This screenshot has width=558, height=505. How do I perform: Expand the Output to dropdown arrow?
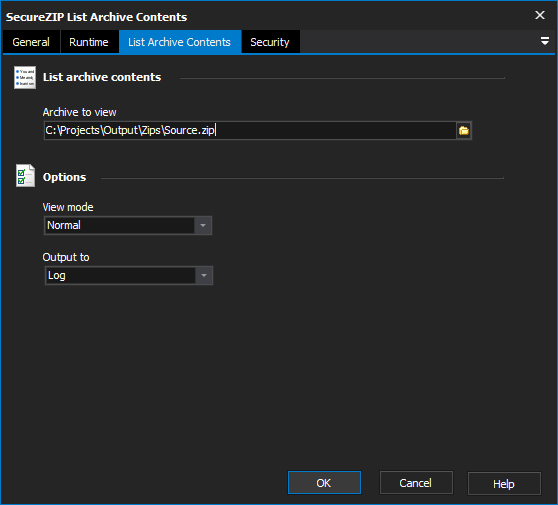(204, 275)
